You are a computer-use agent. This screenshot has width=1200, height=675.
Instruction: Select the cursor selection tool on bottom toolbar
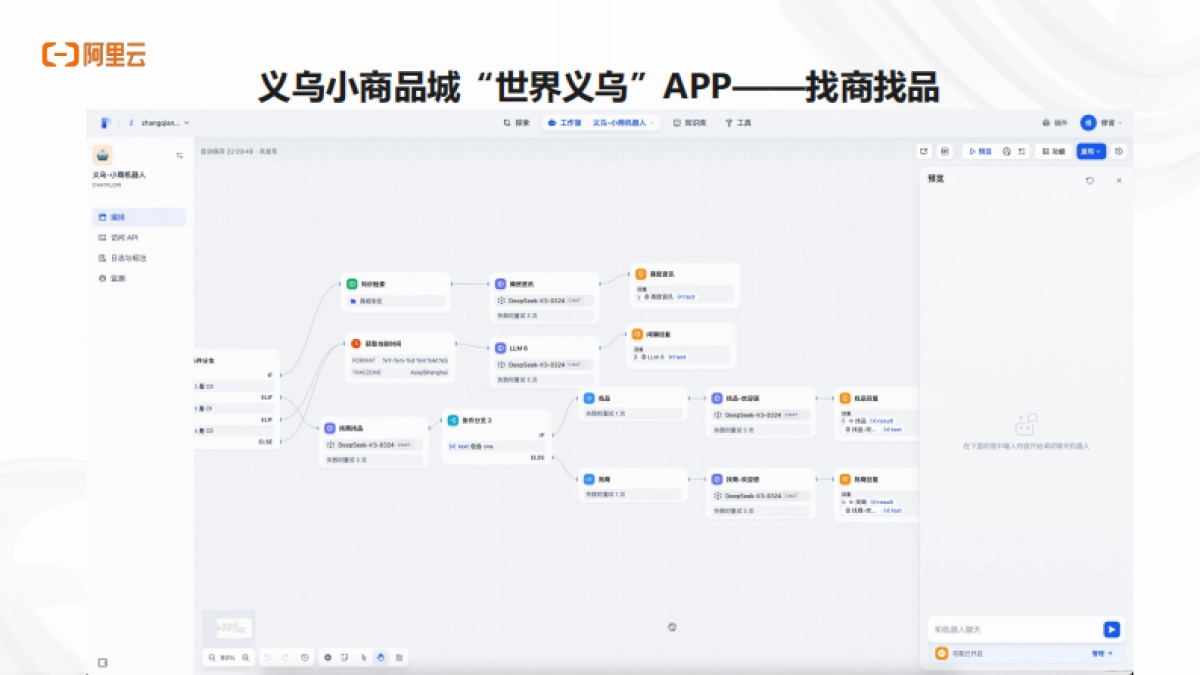(363, 657)
